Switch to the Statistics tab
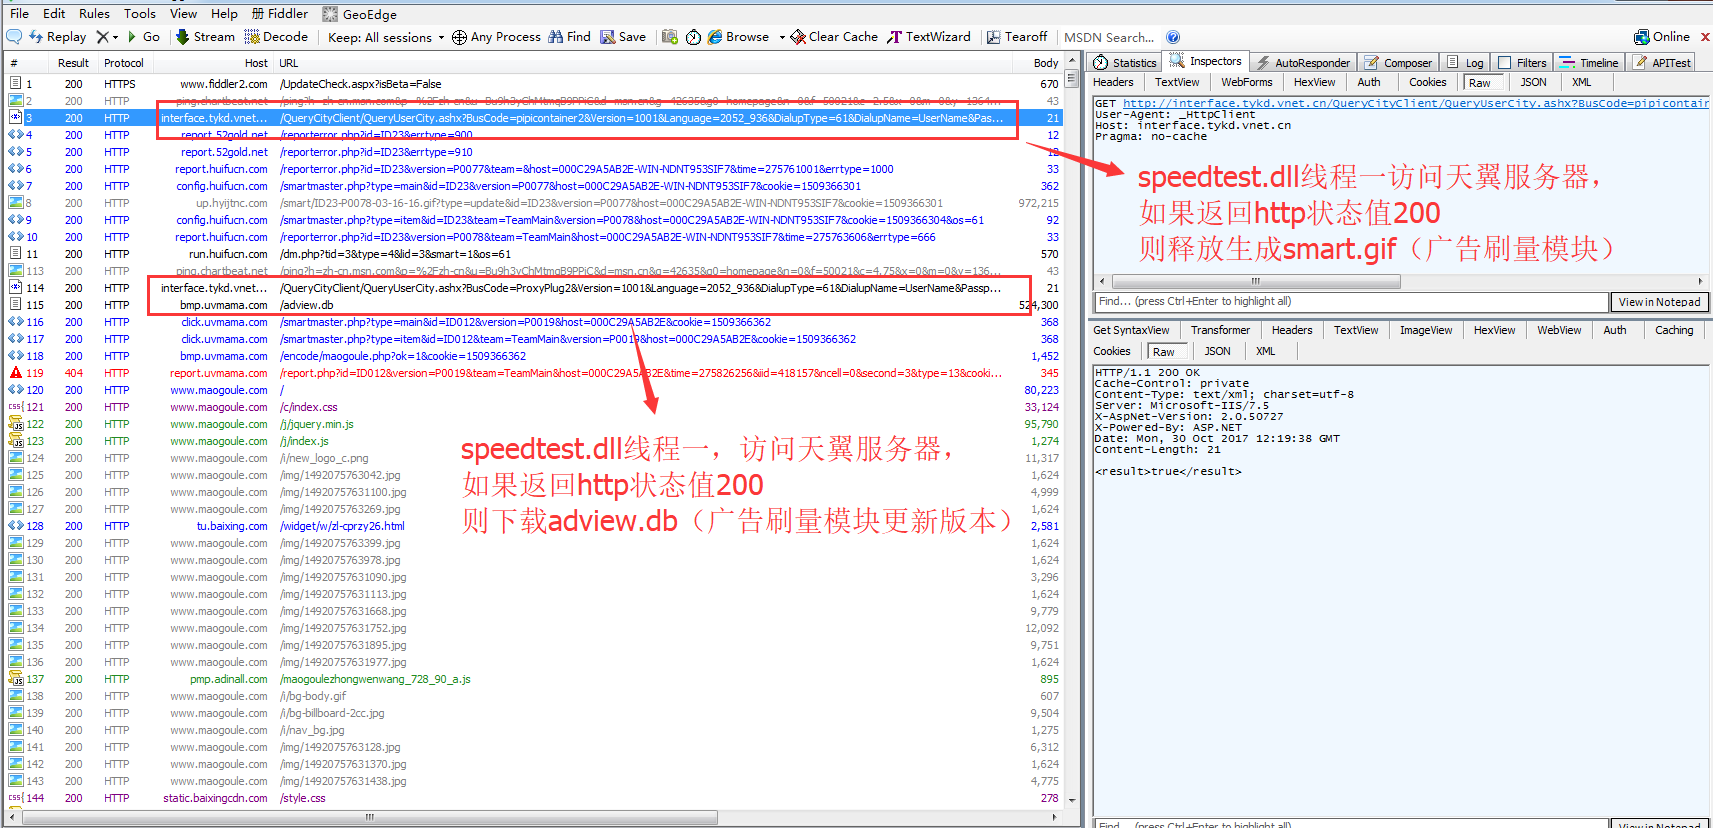Screen dimensions: 1713x828 (x=1126, y=62)
